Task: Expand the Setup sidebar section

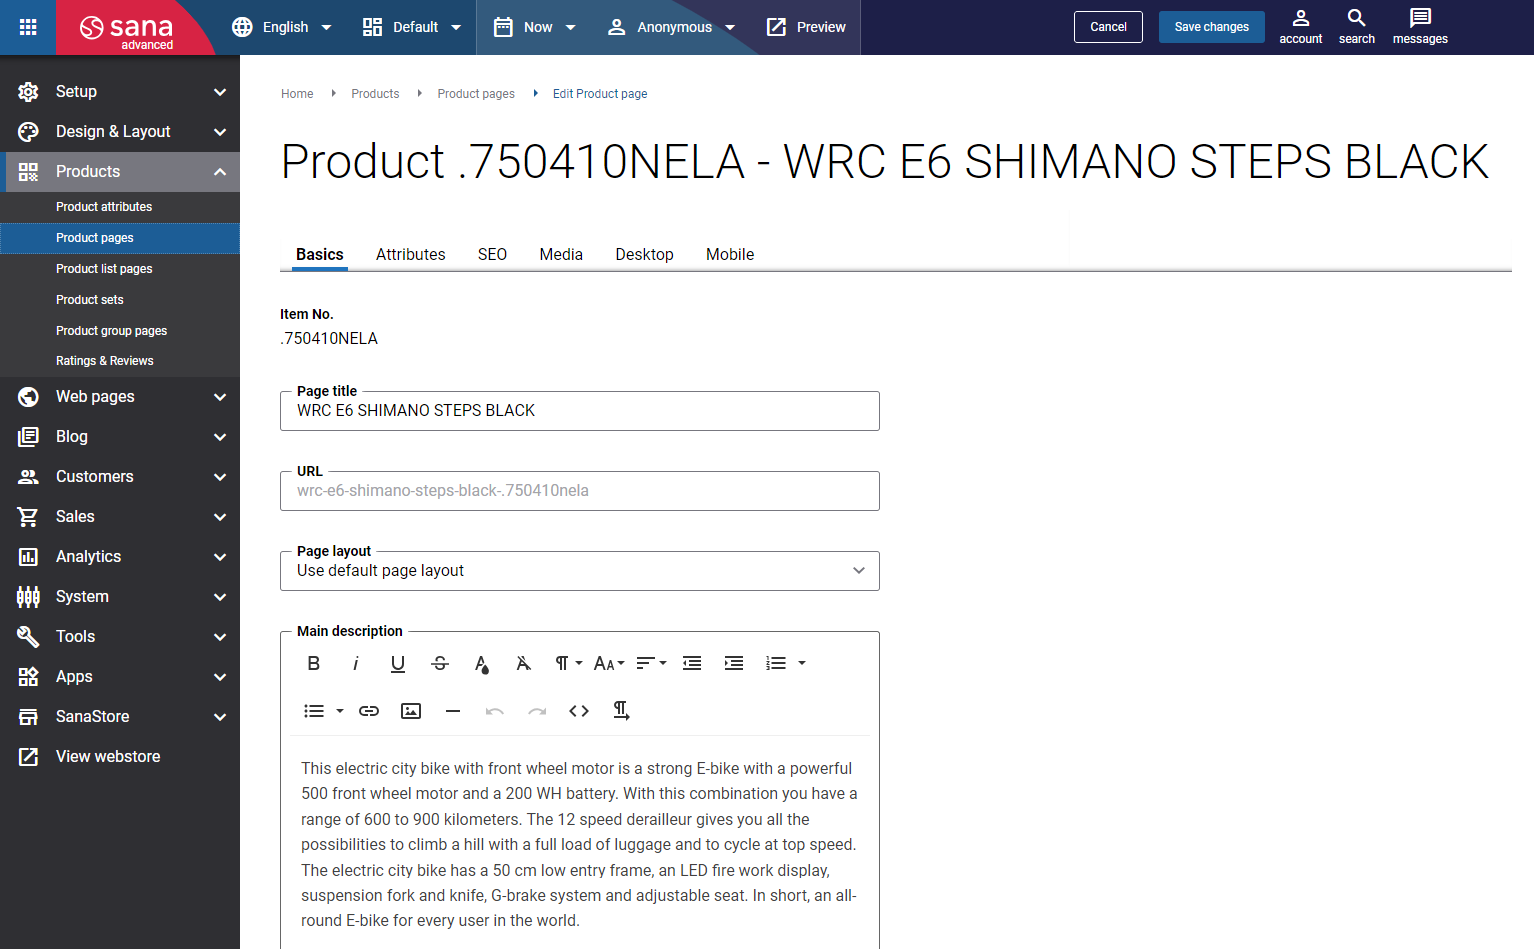Action: coord(120,92)
